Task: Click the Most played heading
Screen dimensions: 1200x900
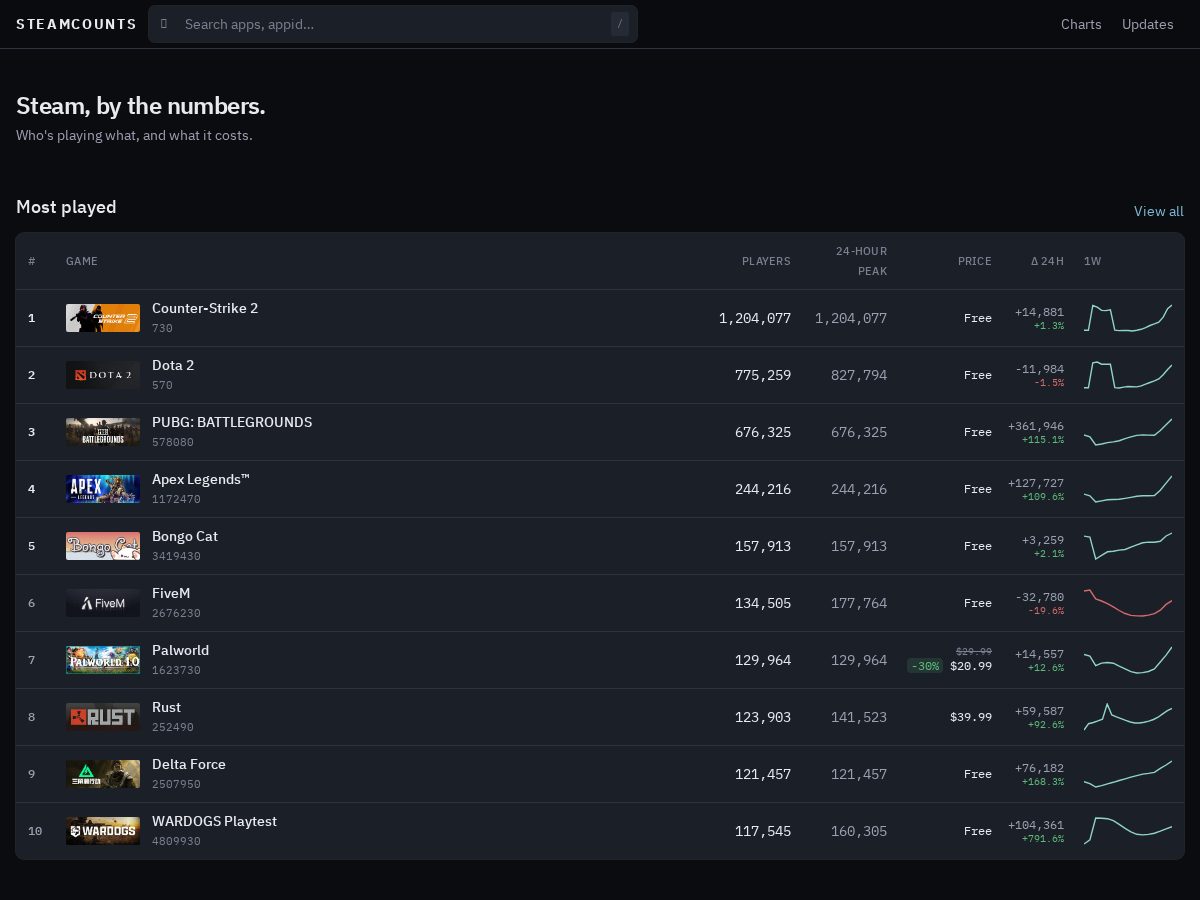Action: coord(66,207)
